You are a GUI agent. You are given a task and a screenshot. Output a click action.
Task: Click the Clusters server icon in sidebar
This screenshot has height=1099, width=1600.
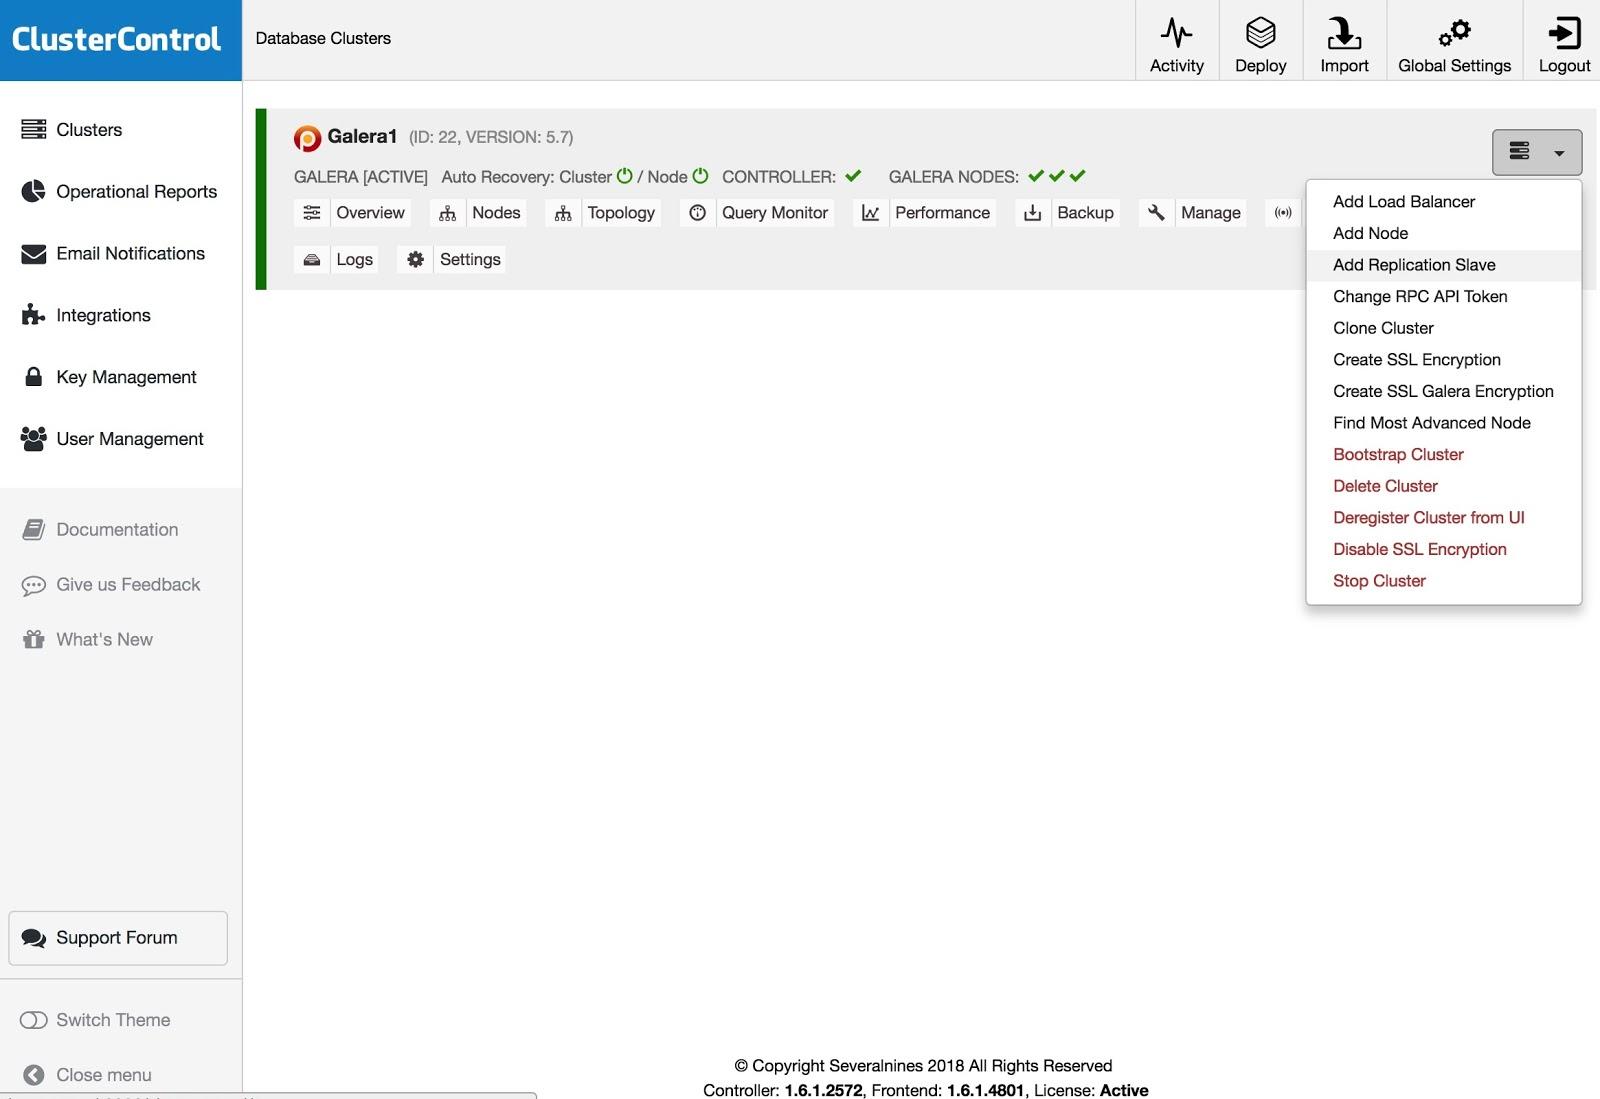tap(34, 129)
